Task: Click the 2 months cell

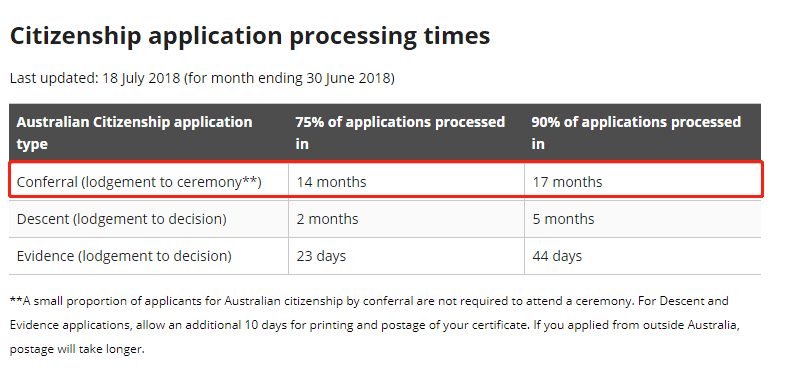Action: 406,219
